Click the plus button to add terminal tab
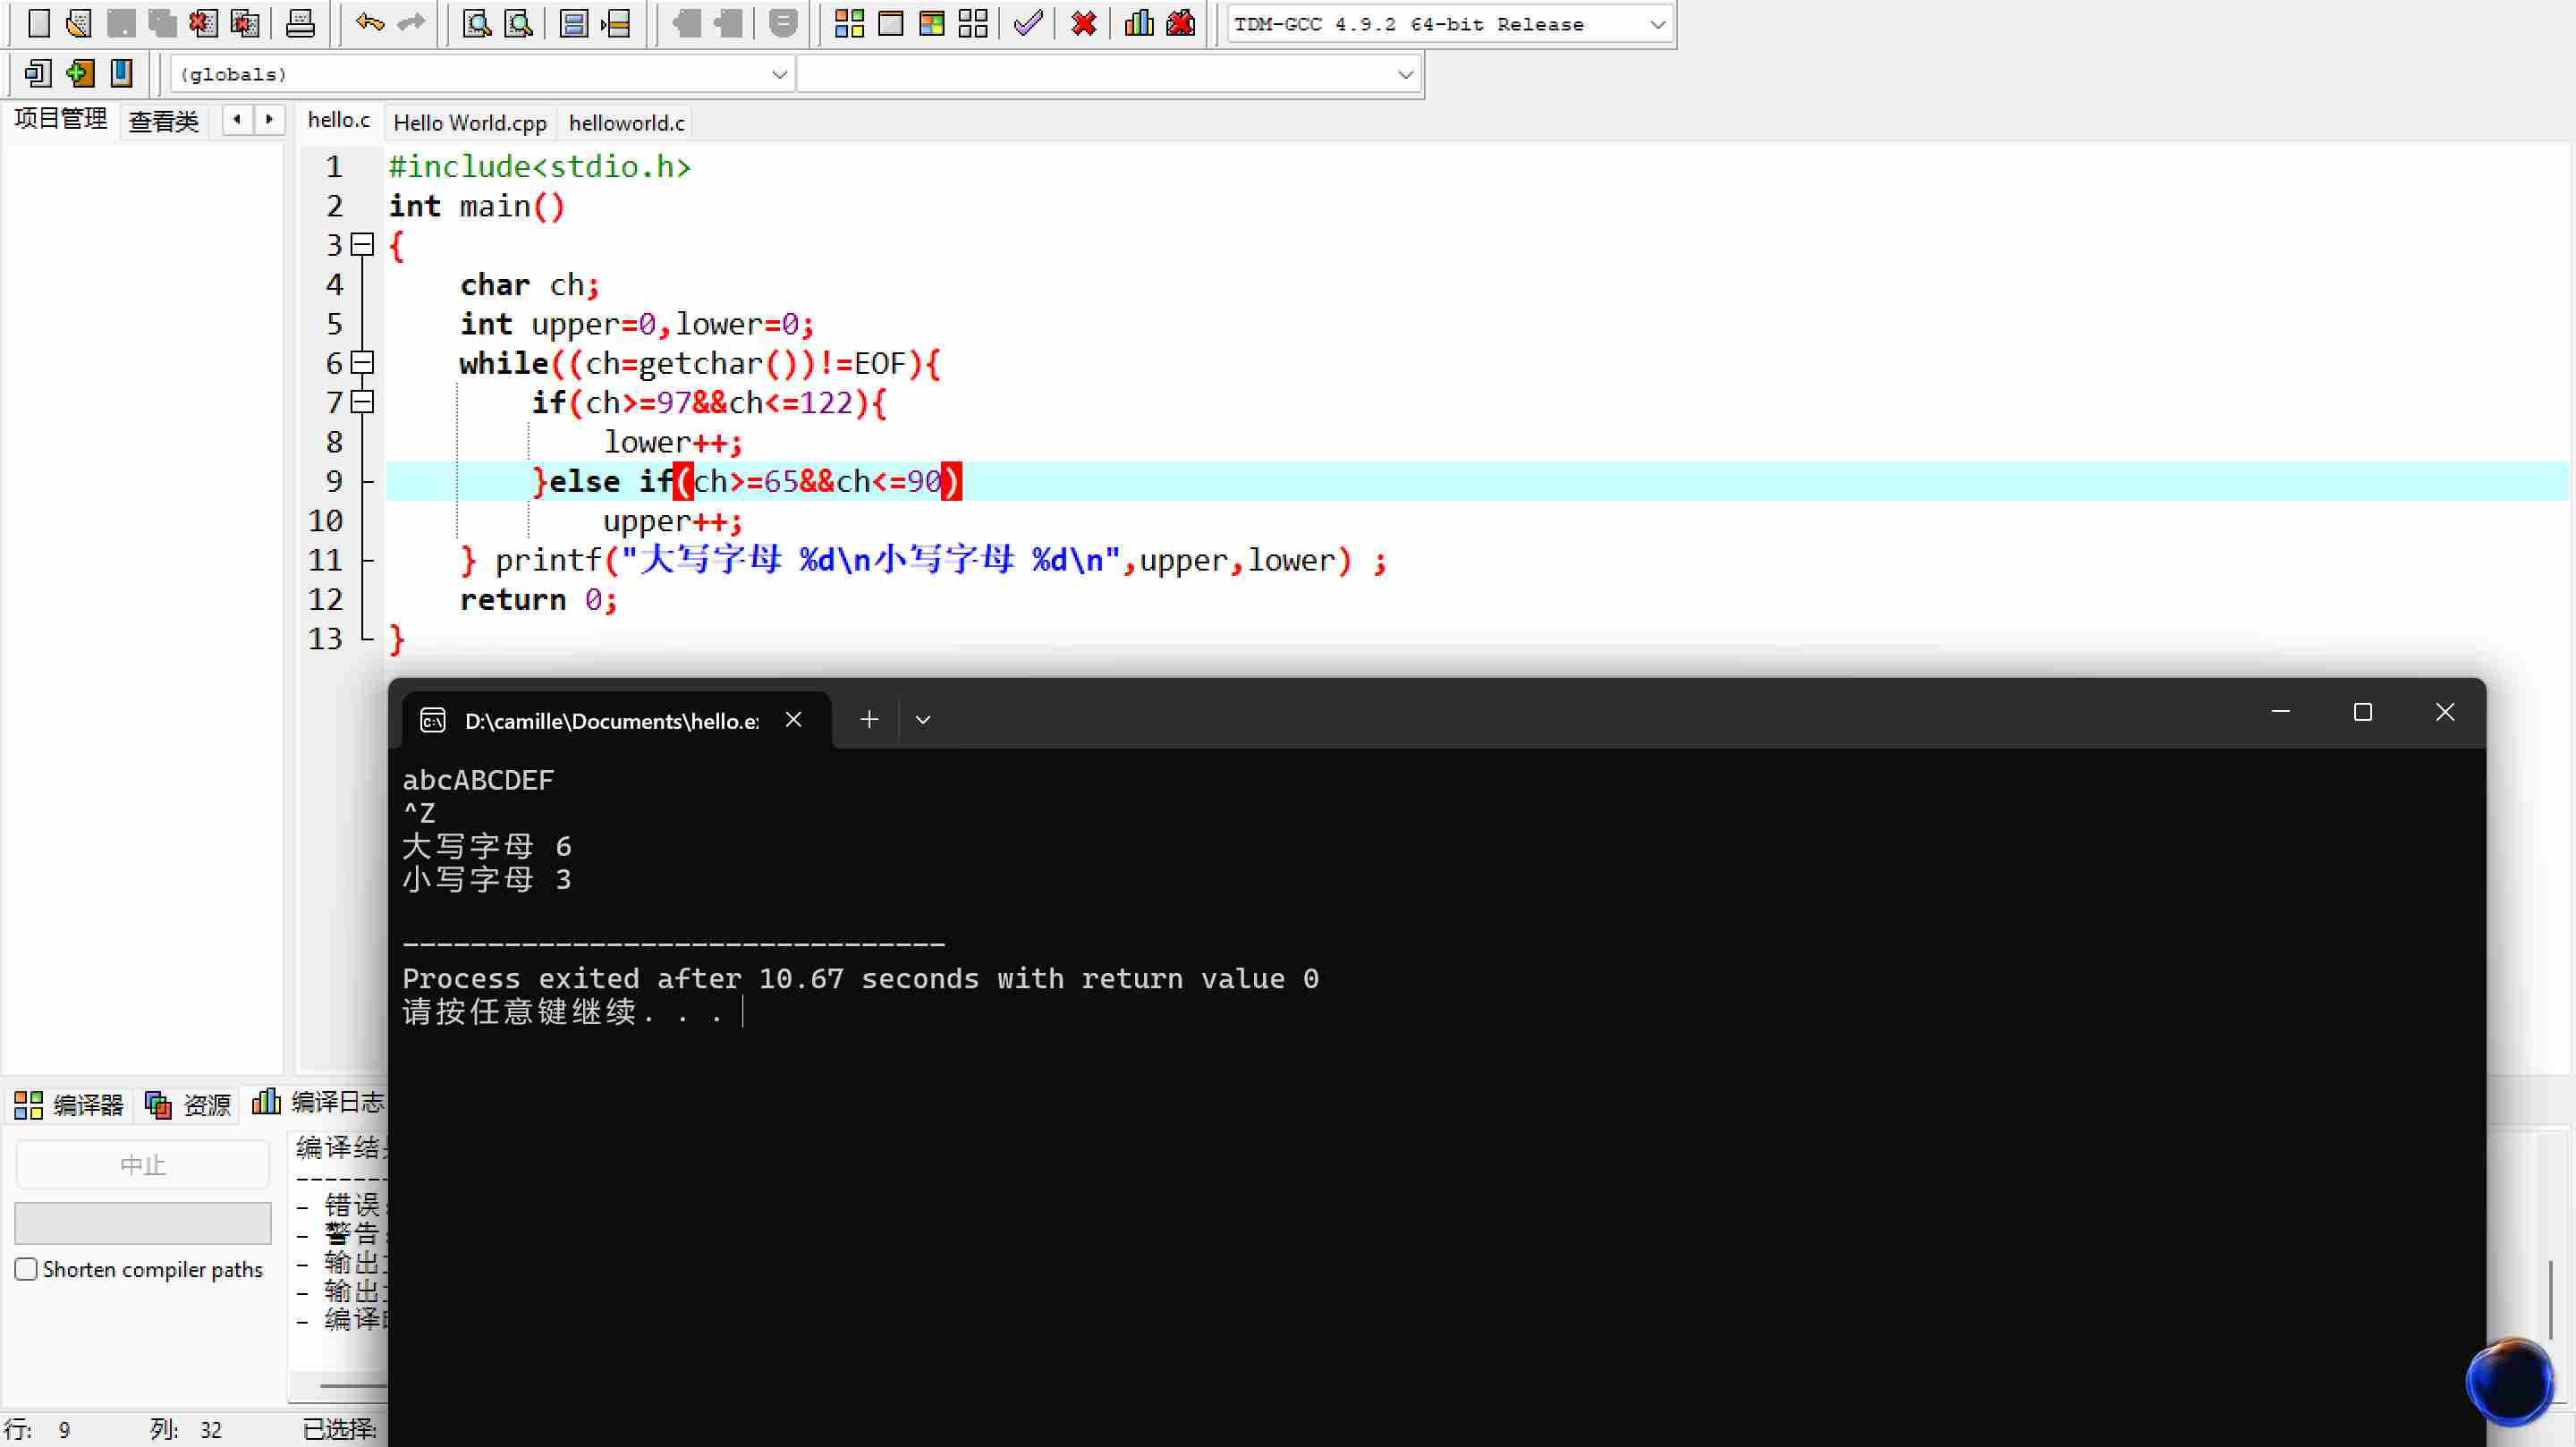2576x1447 pixels. click(869, 720)
